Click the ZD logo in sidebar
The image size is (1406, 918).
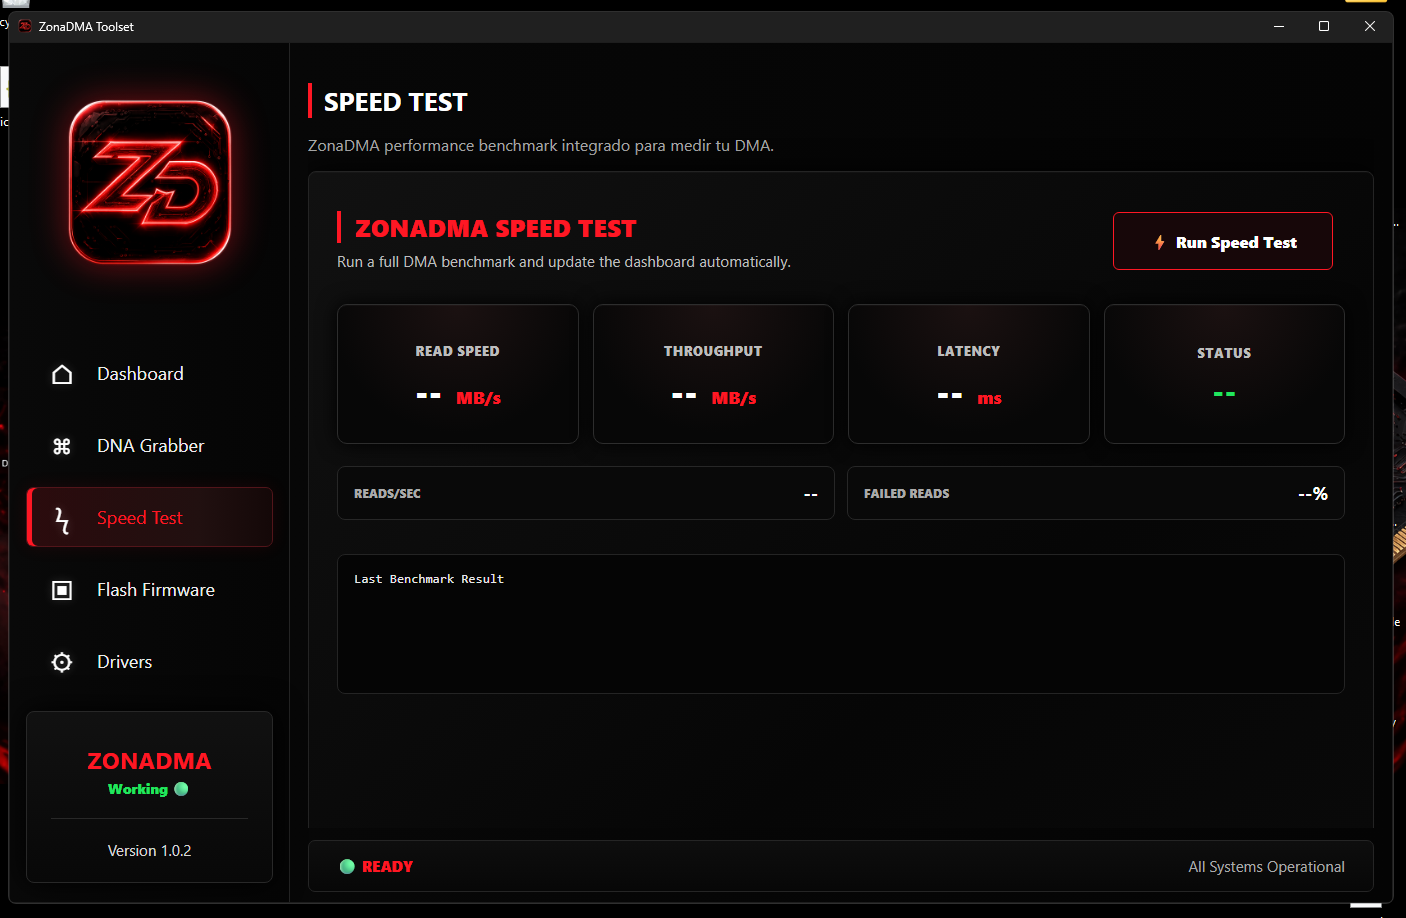(x=150, y=182)
